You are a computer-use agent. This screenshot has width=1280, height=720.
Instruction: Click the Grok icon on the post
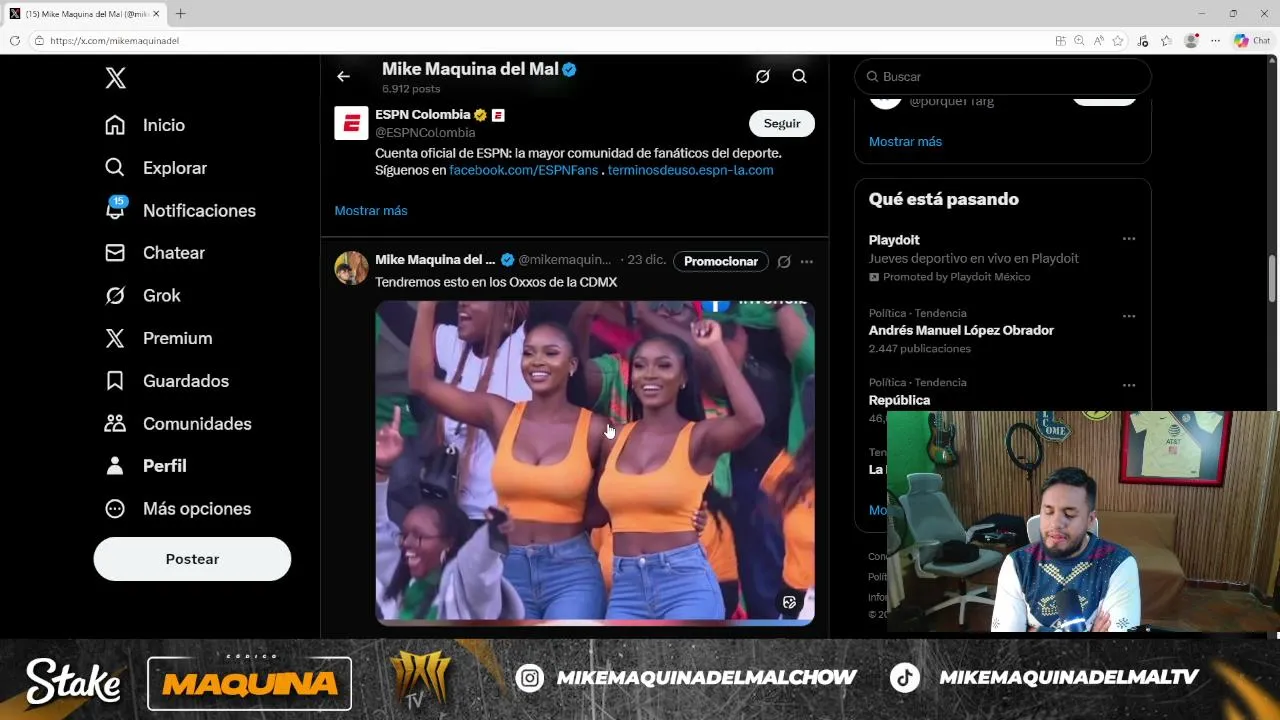(784, 262)
